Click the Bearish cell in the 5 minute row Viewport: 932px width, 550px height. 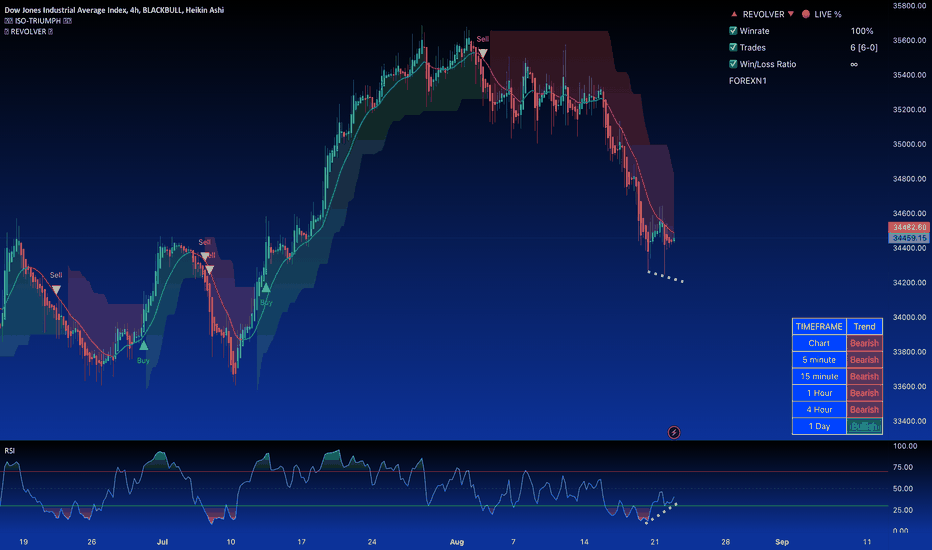pyautogui.click(x=864, y=360)
